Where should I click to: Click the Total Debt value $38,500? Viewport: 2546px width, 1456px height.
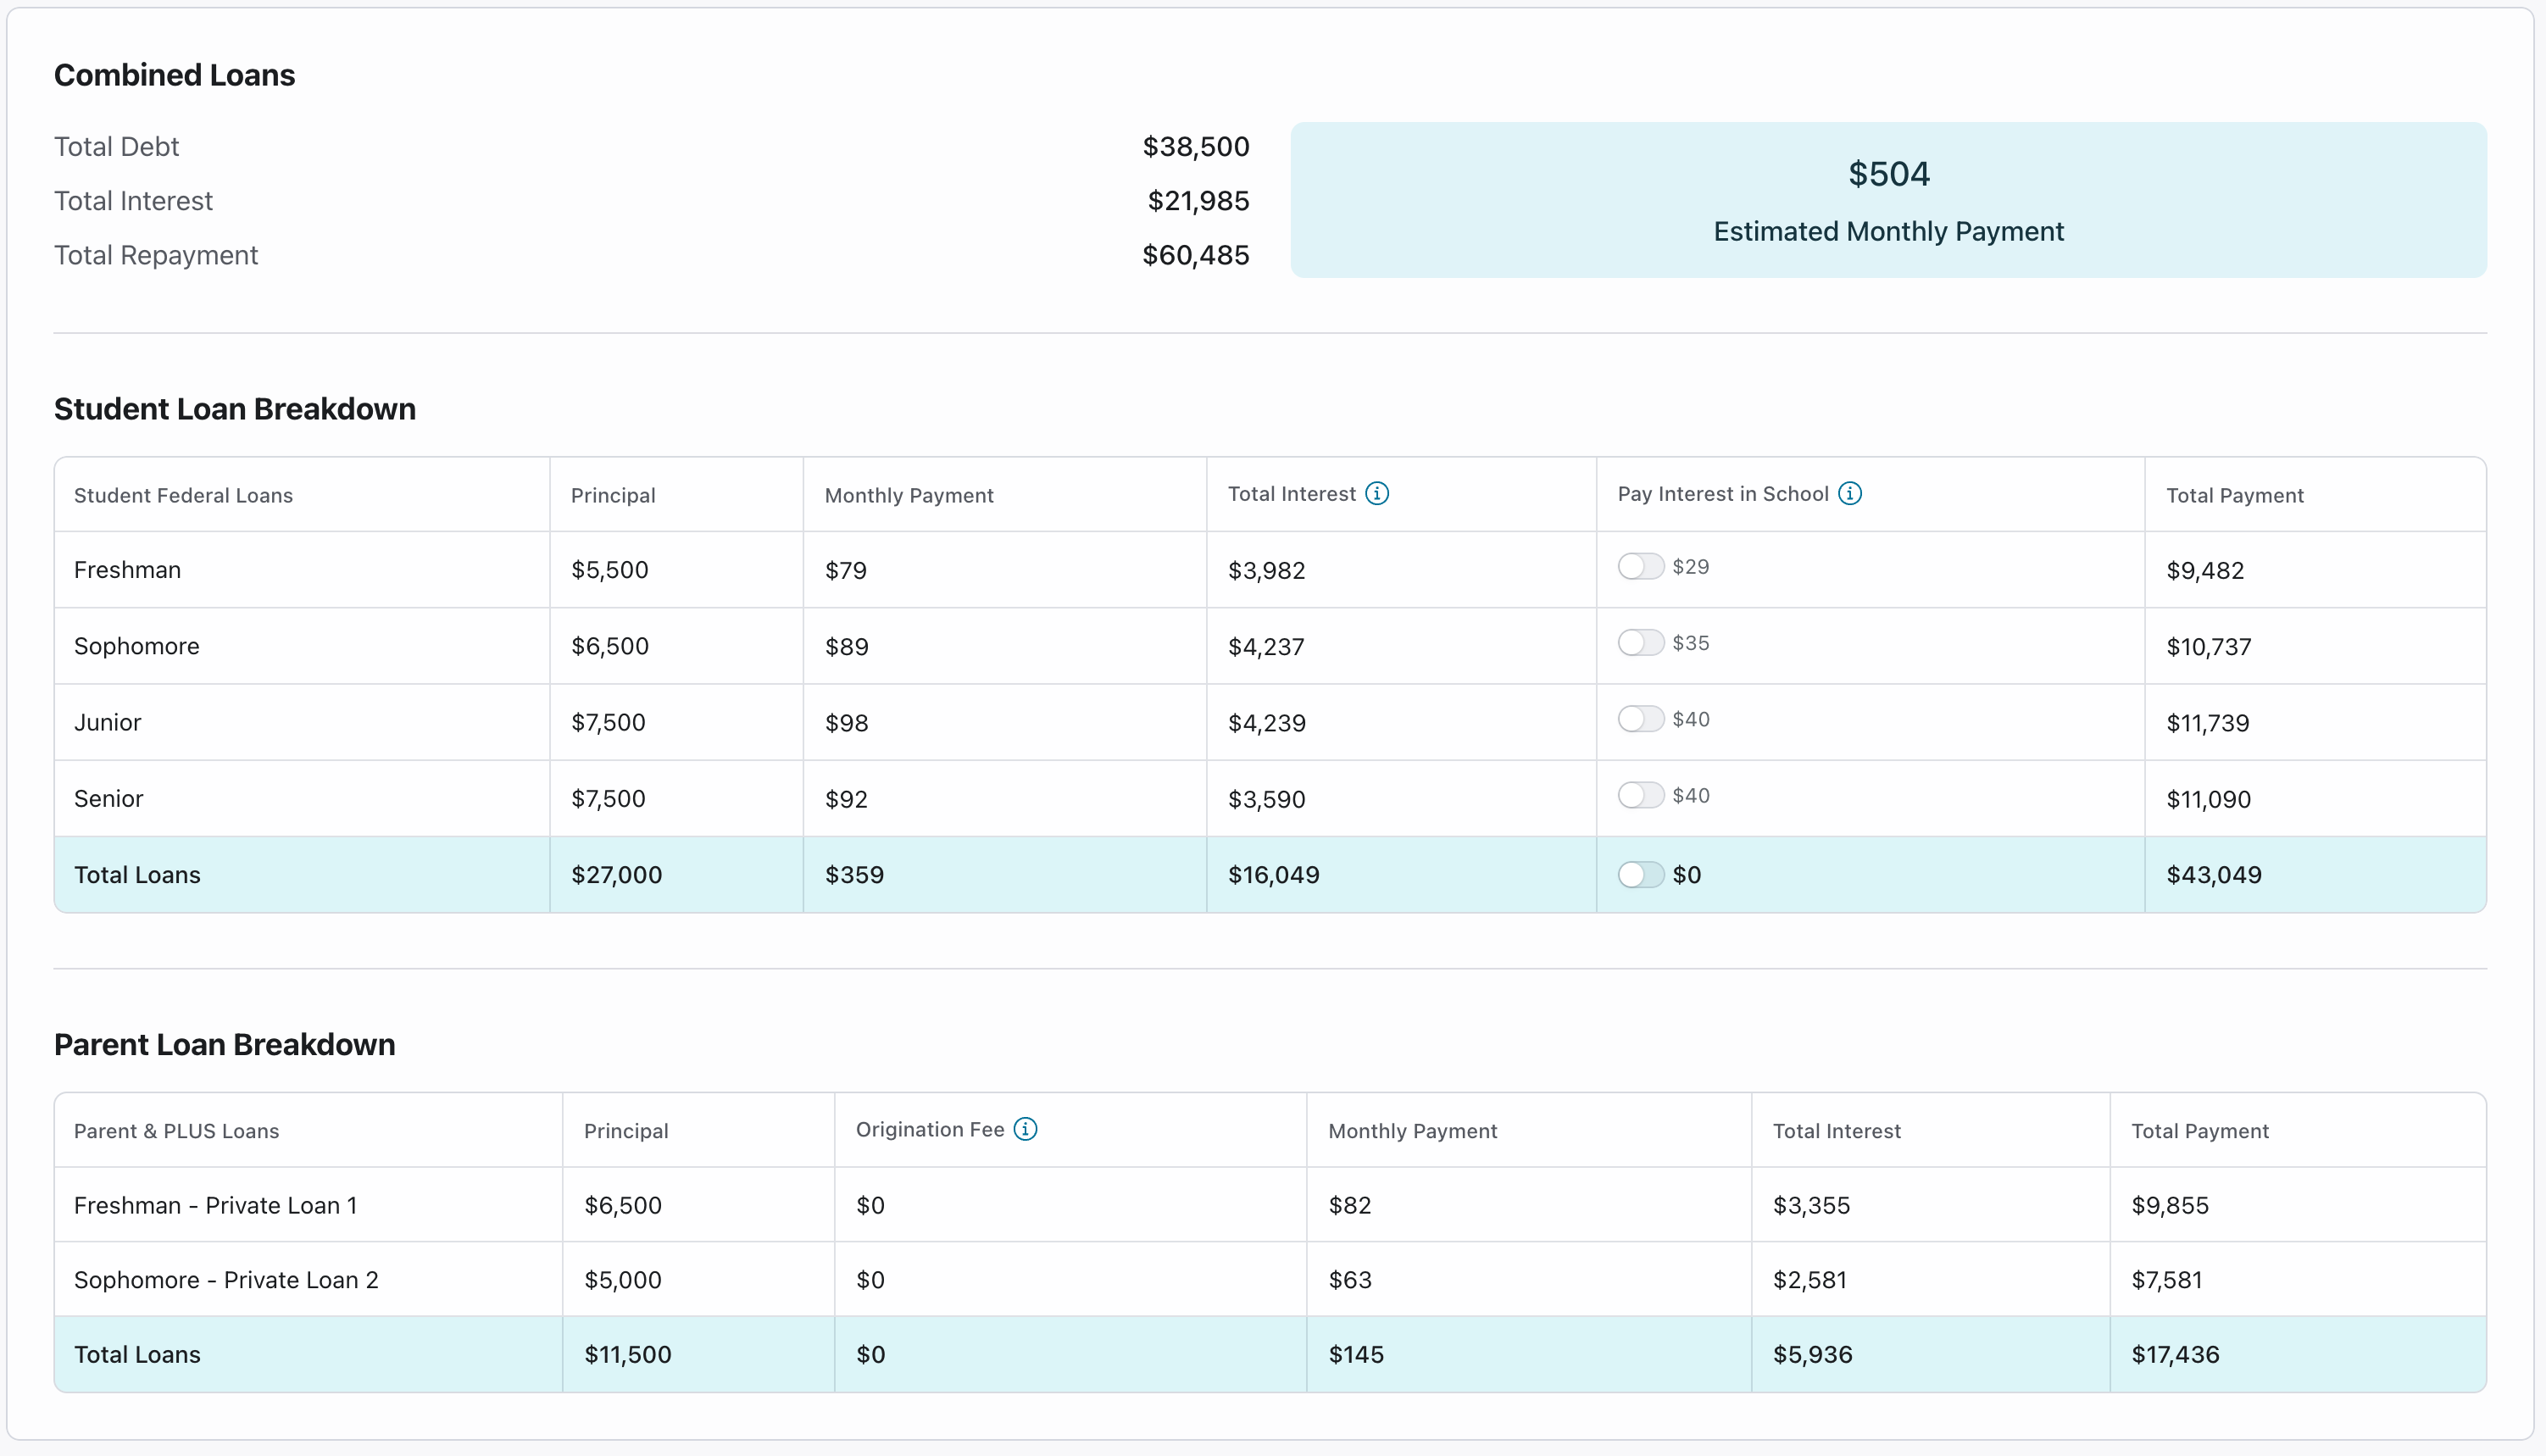(x=1195, y=147)
